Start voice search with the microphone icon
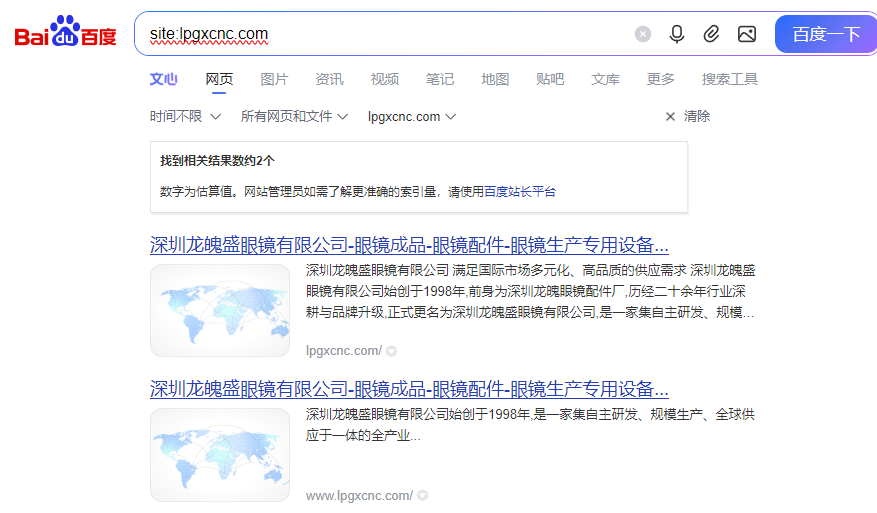The width and height of the screenshot is (877, 513). [x=677, y=34]
